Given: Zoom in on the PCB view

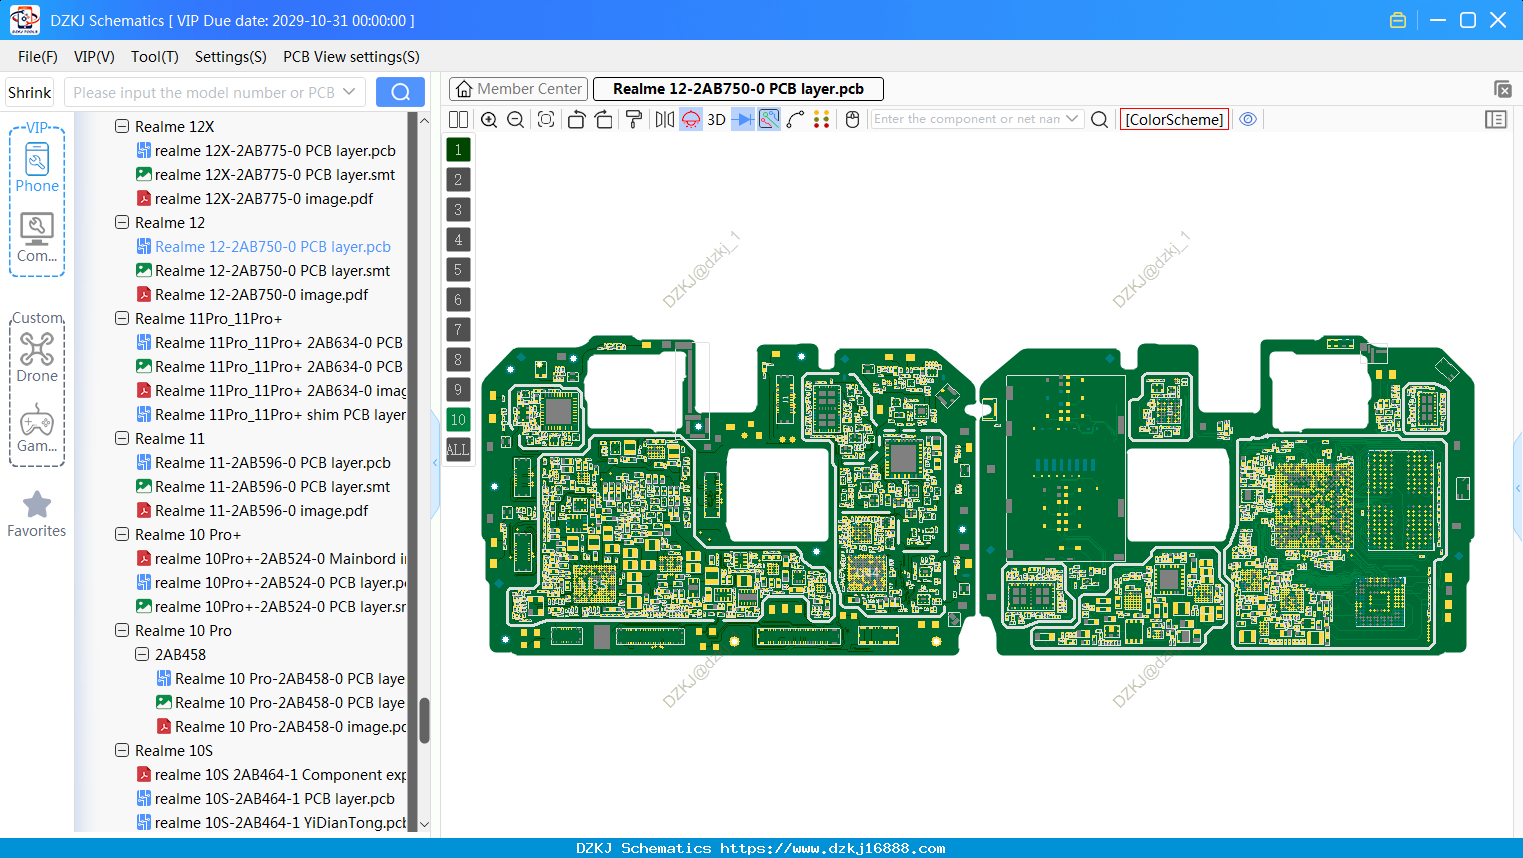Looking at the screenshot, I should [489, 119].
